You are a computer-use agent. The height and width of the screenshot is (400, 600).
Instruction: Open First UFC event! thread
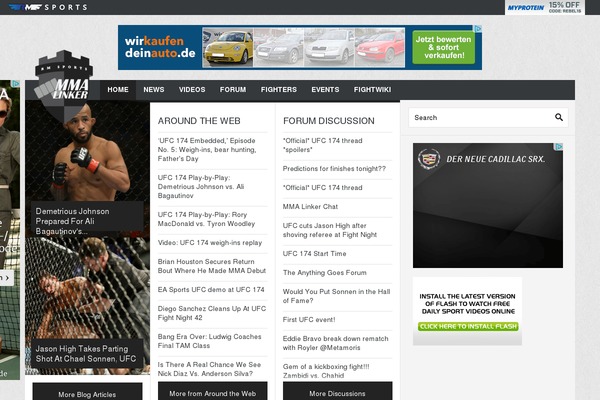click(309, 320)
